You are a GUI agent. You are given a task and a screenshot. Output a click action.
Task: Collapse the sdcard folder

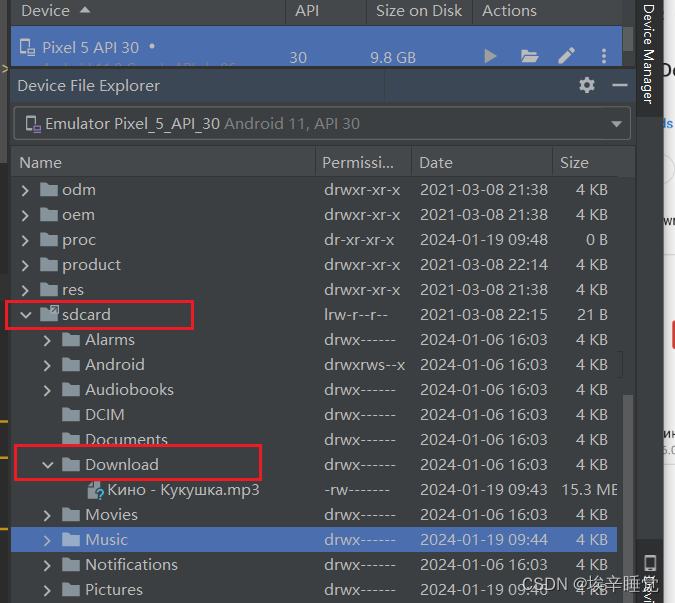tap(26, 315)
